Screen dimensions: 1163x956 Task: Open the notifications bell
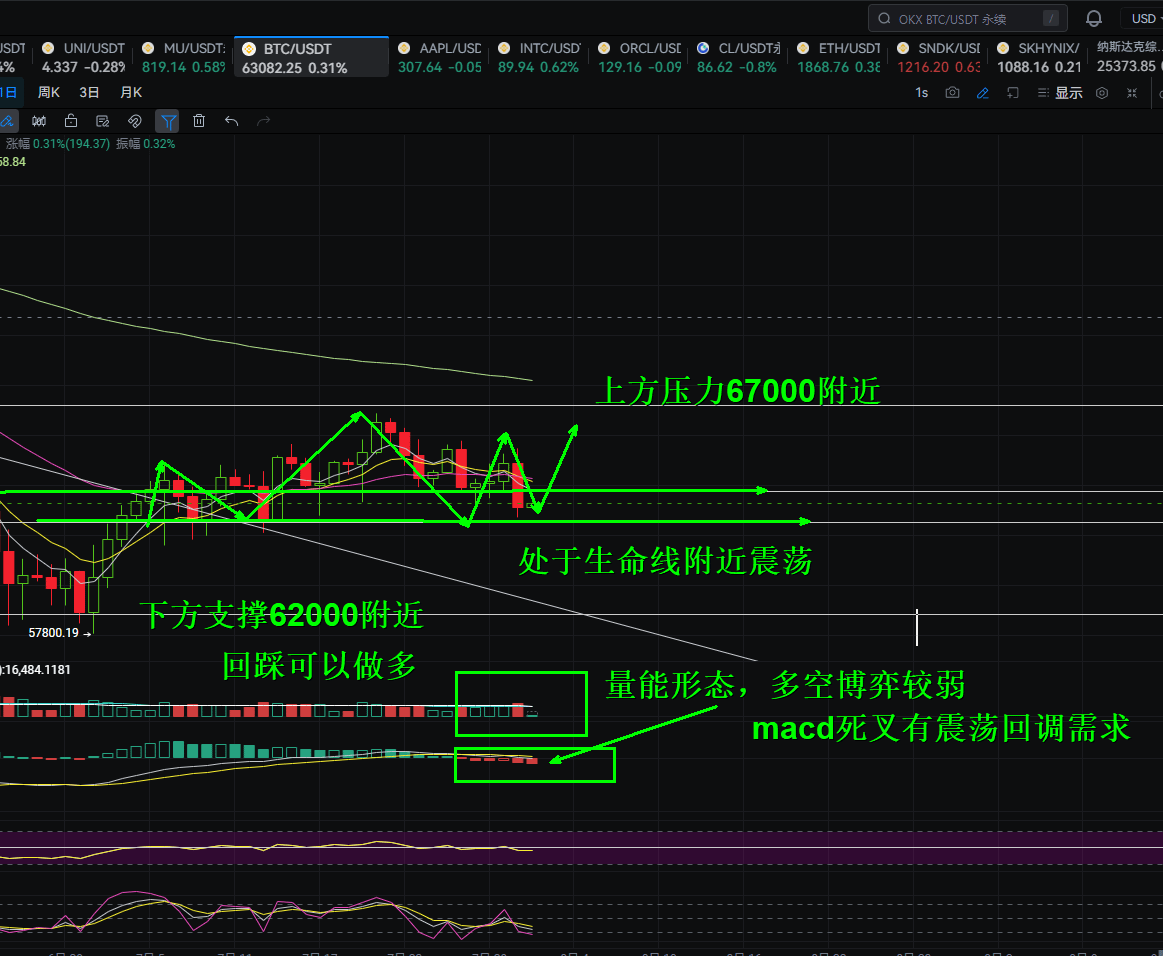pyautogui.click(x=1094, y=19)
